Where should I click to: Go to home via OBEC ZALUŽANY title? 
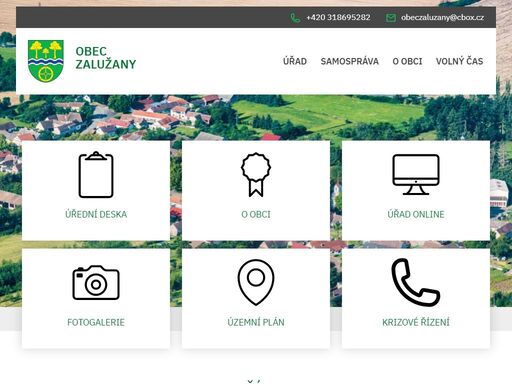106,58
